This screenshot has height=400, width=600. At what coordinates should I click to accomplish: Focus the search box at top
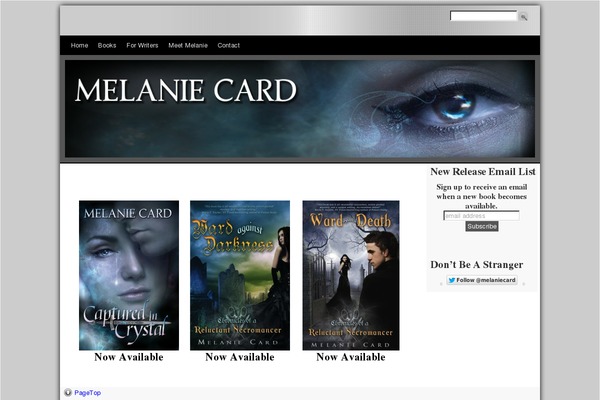pyautogui.click(x=484, y=16)
